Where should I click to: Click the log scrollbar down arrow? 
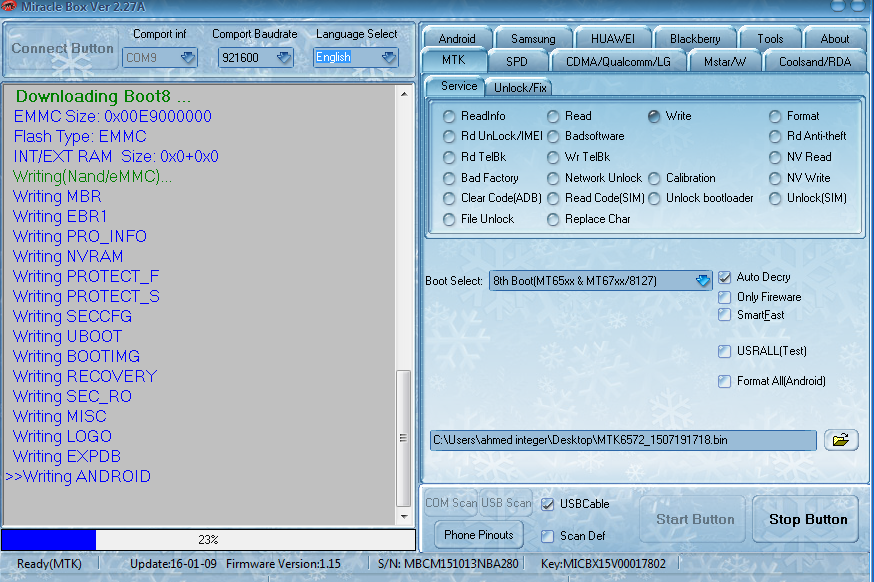point(404,517)
